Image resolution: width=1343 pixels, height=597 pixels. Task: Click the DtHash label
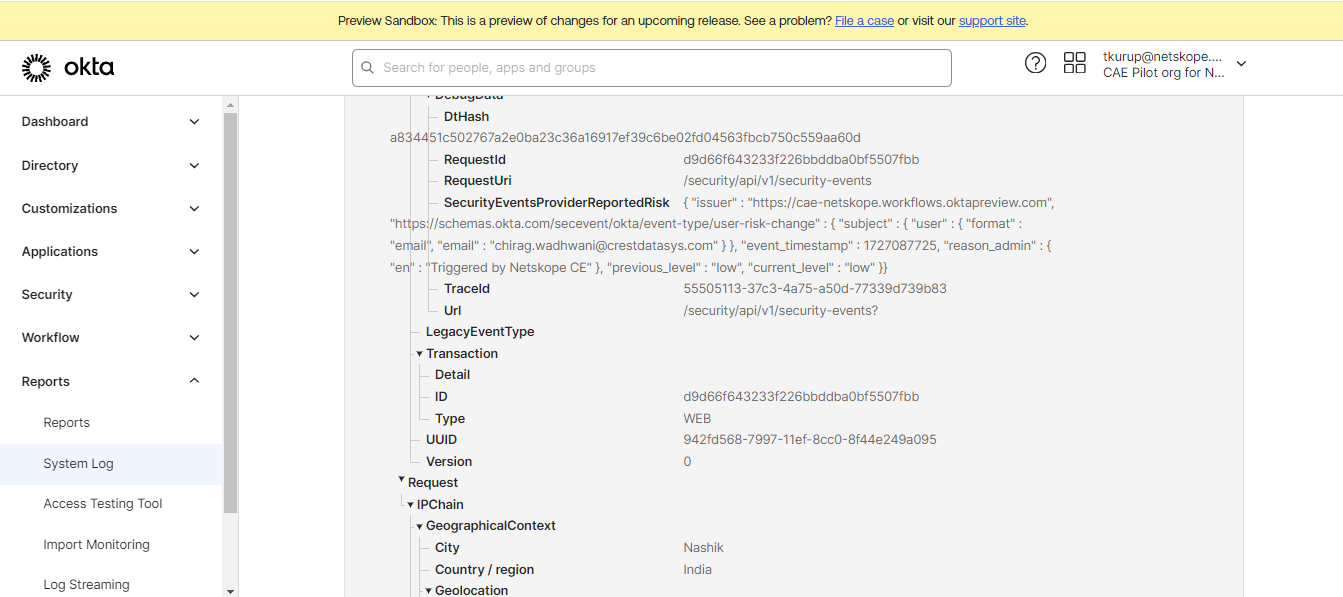point(466,117)
